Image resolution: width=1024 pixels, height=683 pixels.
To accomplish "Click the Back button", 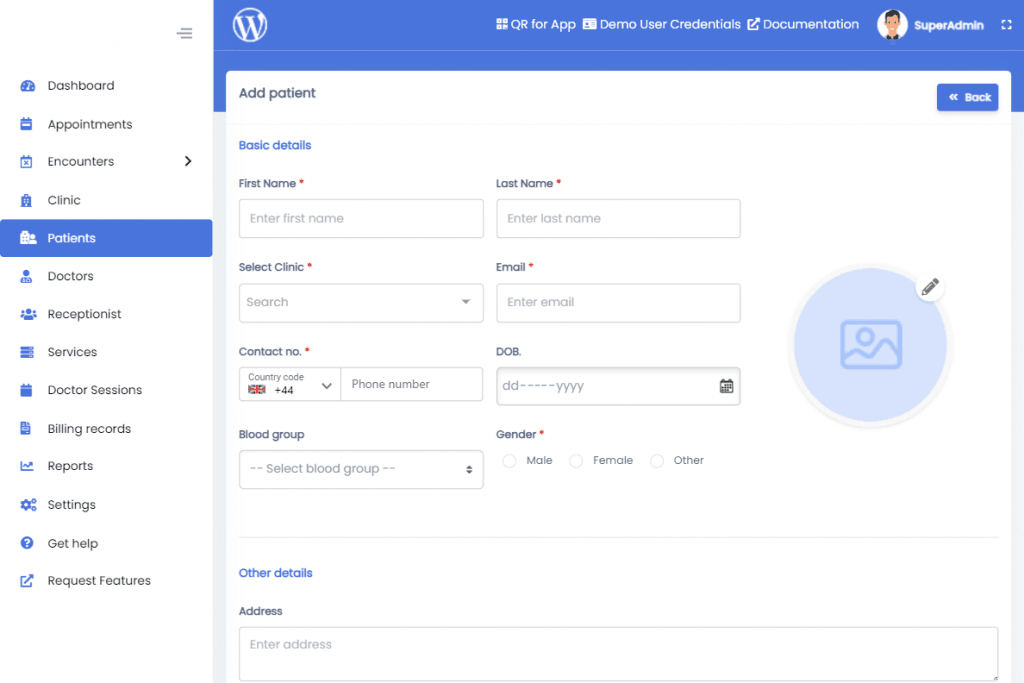I will pos(967,97).
